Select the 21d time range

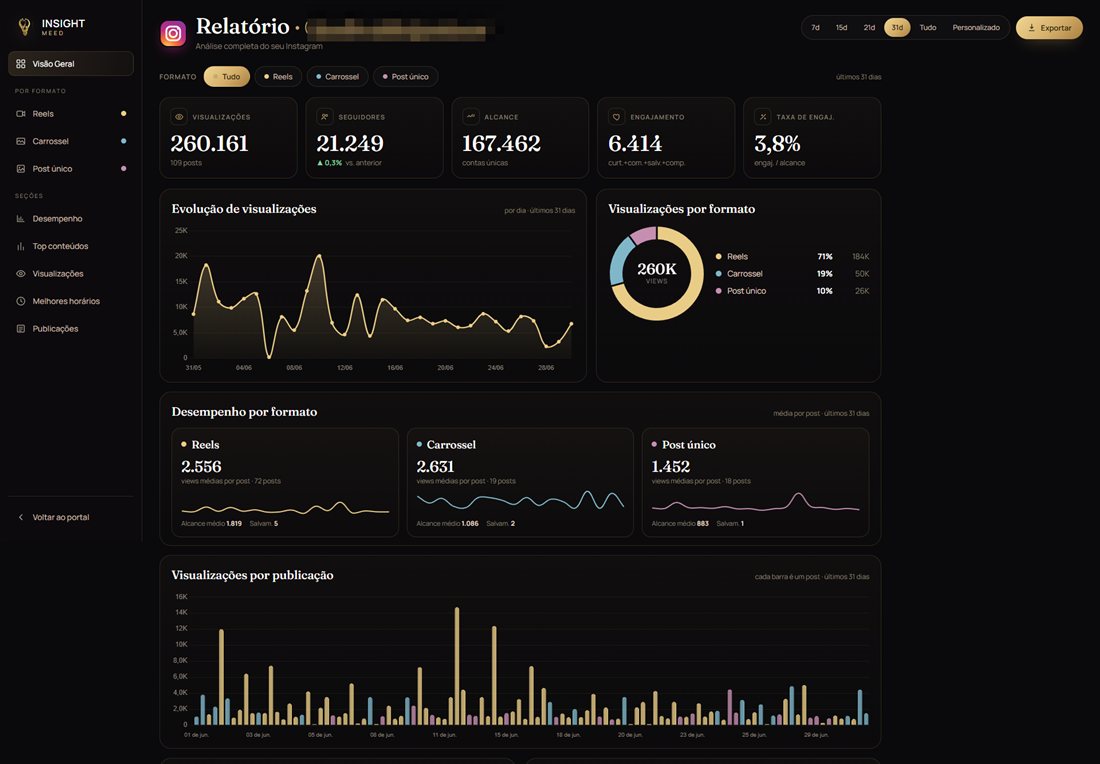(x=869, y=27)
